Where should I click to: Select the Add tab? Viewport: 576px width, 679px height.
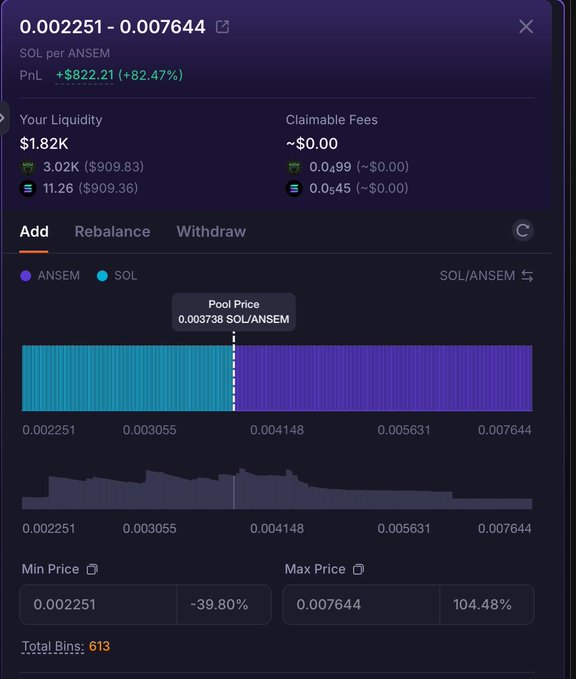click(34, 232)
